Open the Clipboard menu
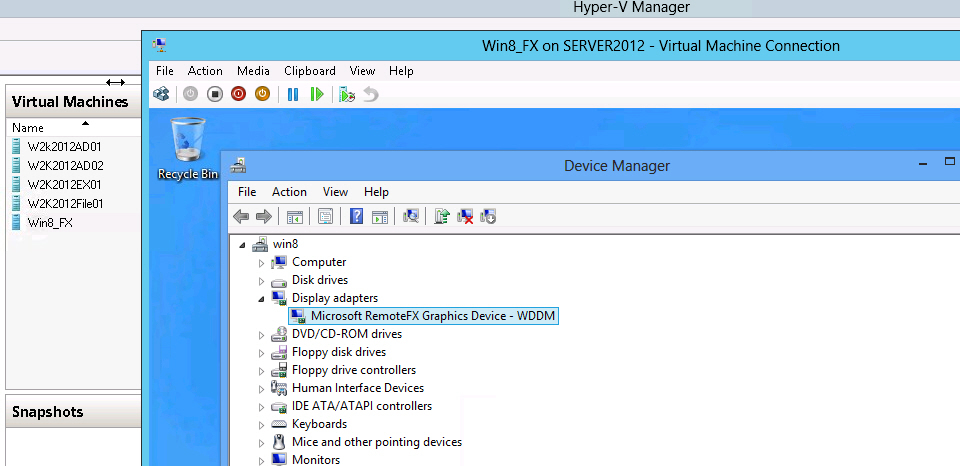The image size is (960, 466). 310,71
